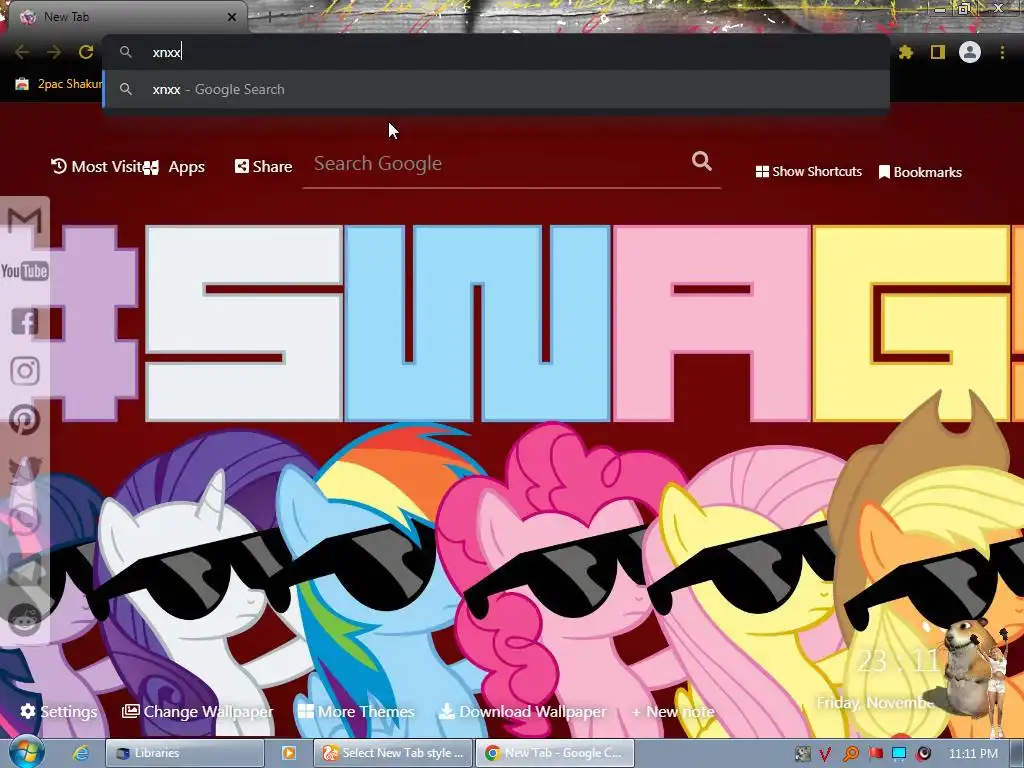Go back with the browser back arrow
1024x768 pixels.
click(x=22, y=52)
